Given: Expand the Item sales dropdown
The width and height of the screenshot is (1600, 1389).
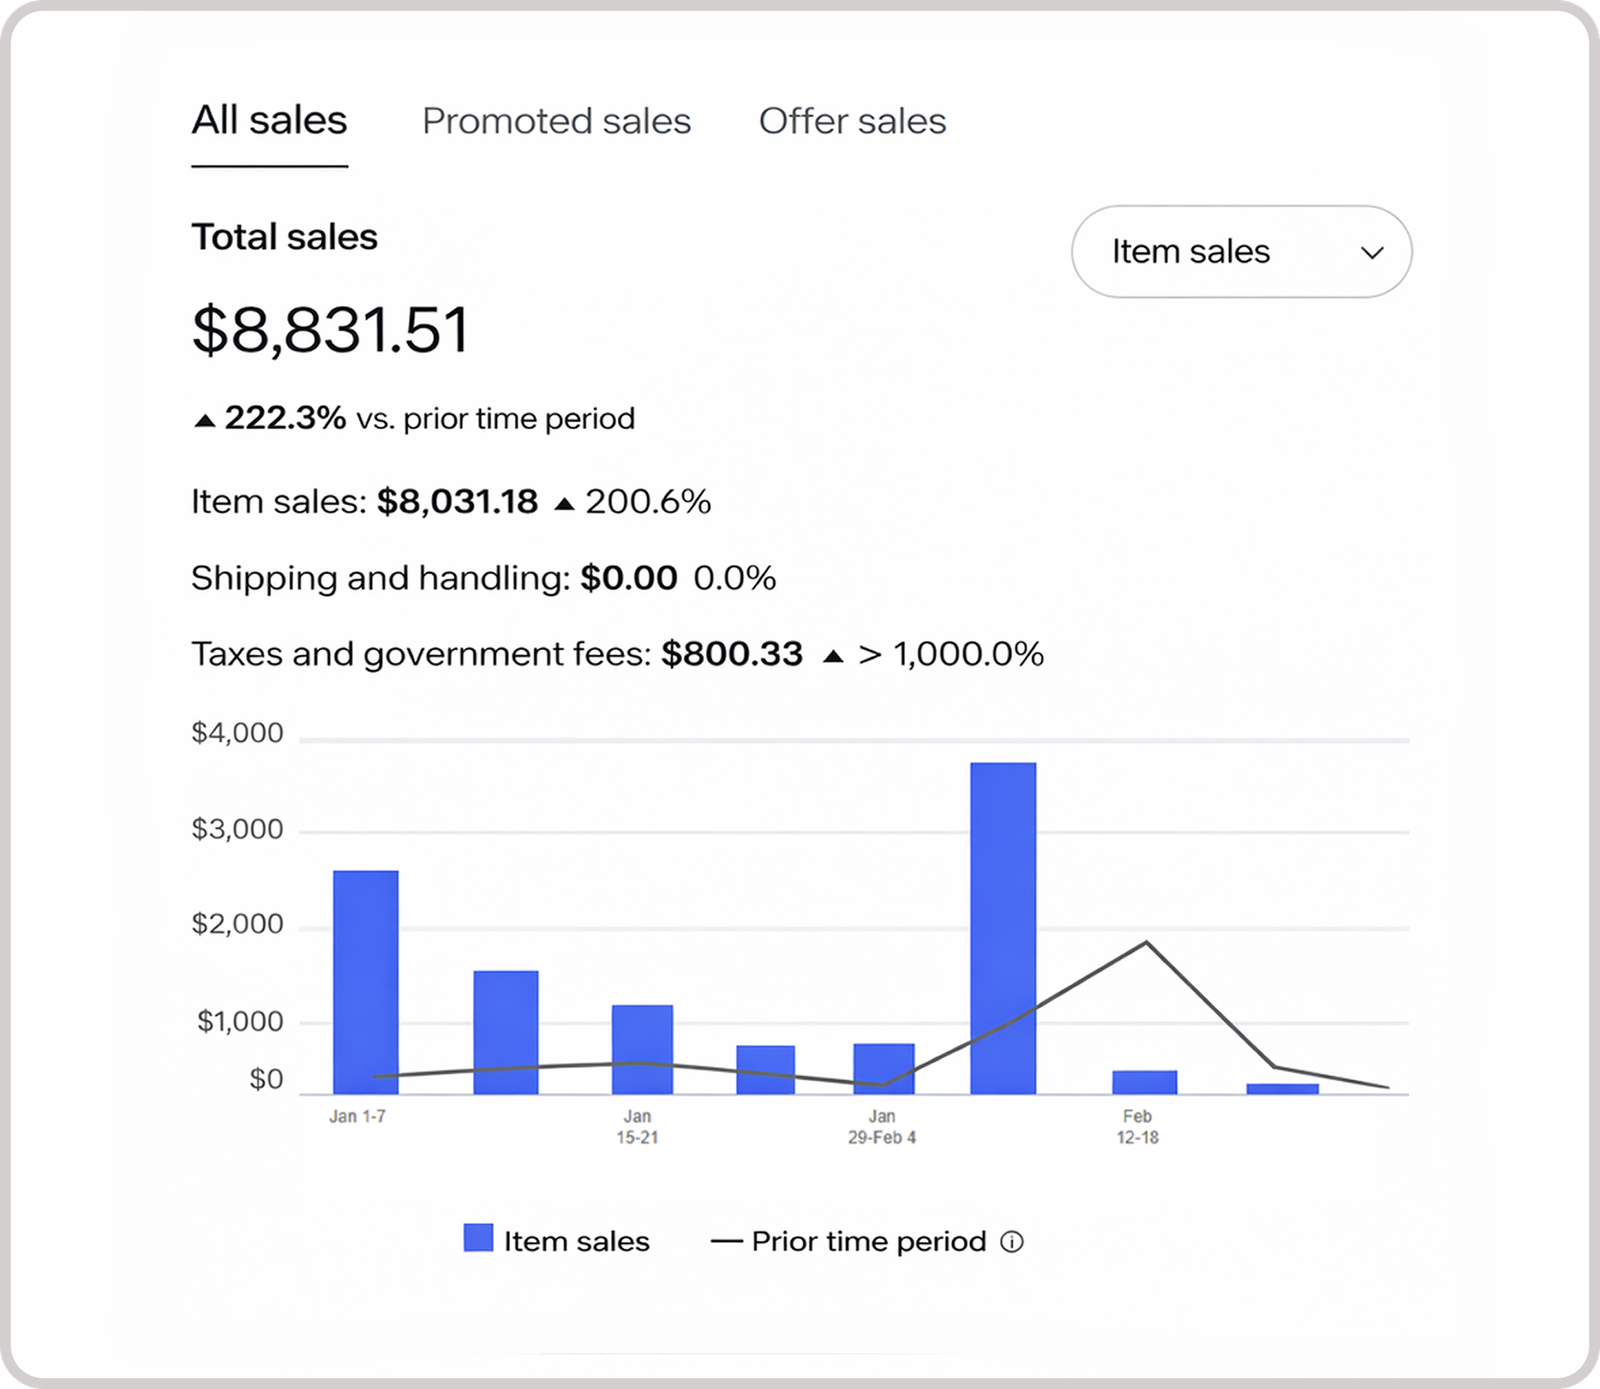Looking at the screenshot, I should (x=1241, y=252).
